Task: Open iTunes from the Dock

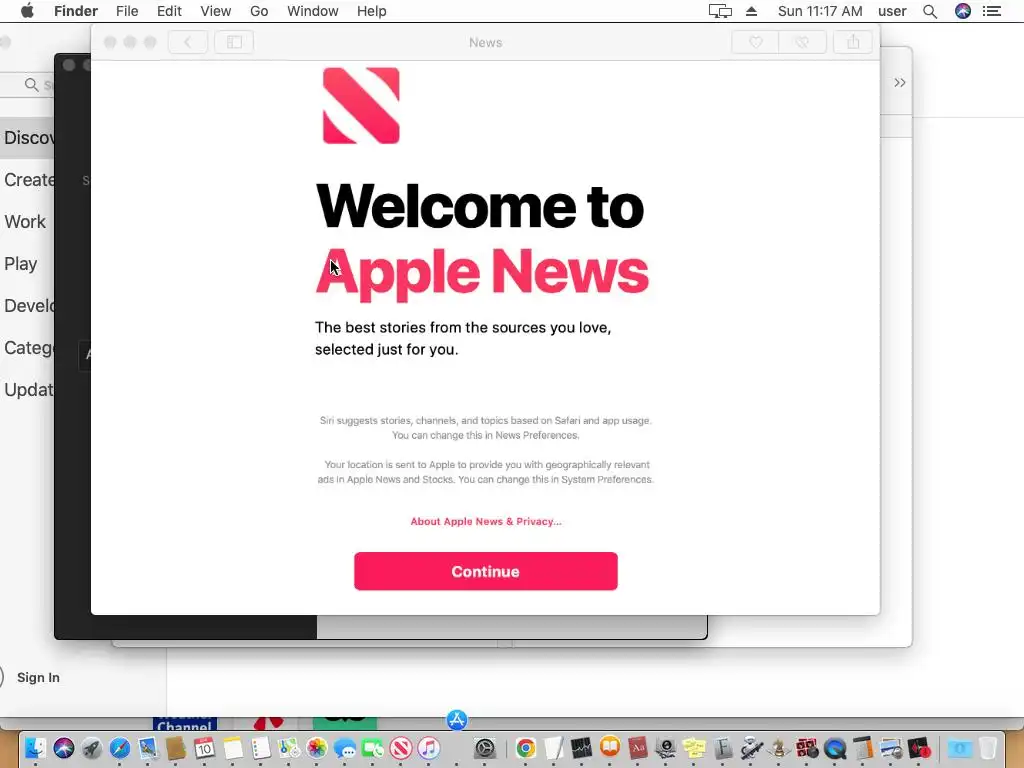Action: [429, 748]
